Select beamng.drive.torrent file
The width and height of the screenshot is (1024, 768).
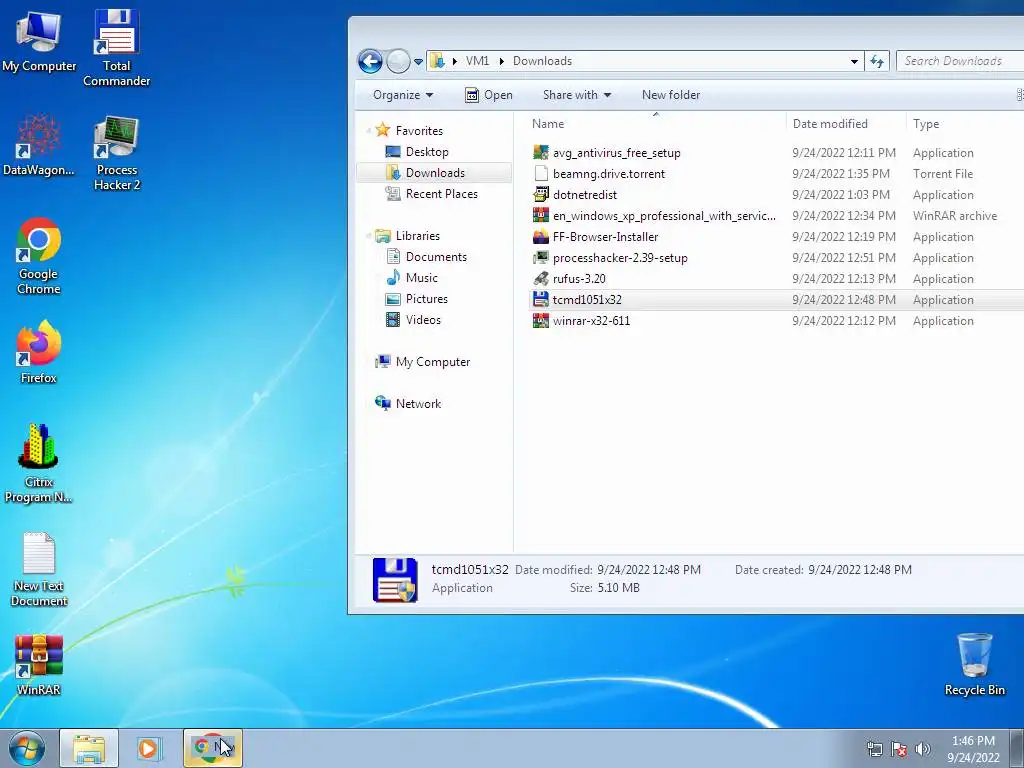(x=609, y=174)
